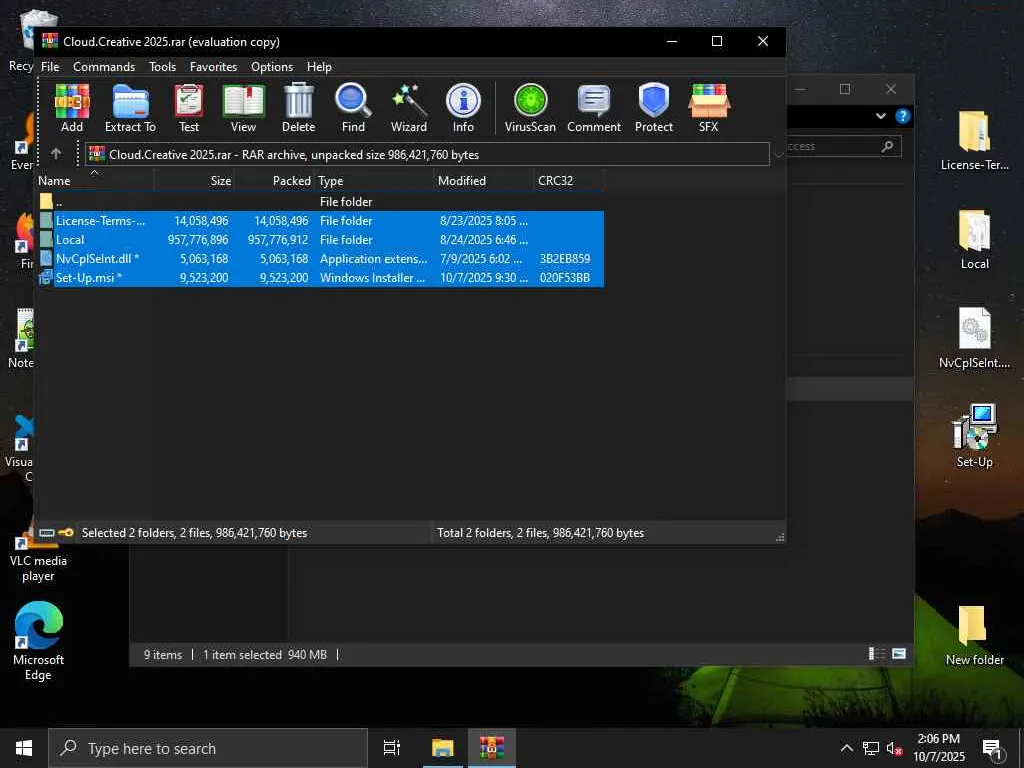Image resolution: width=1024 pixels, height=768 pixels.
Task: Create SFX archive icon
Action: 709,108
